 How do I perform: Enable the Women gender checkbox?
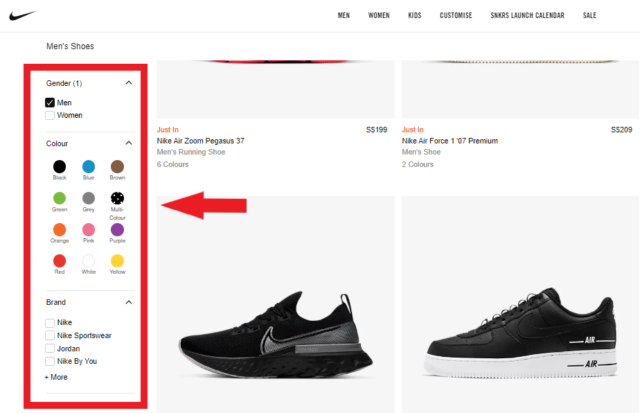(50, 115)
